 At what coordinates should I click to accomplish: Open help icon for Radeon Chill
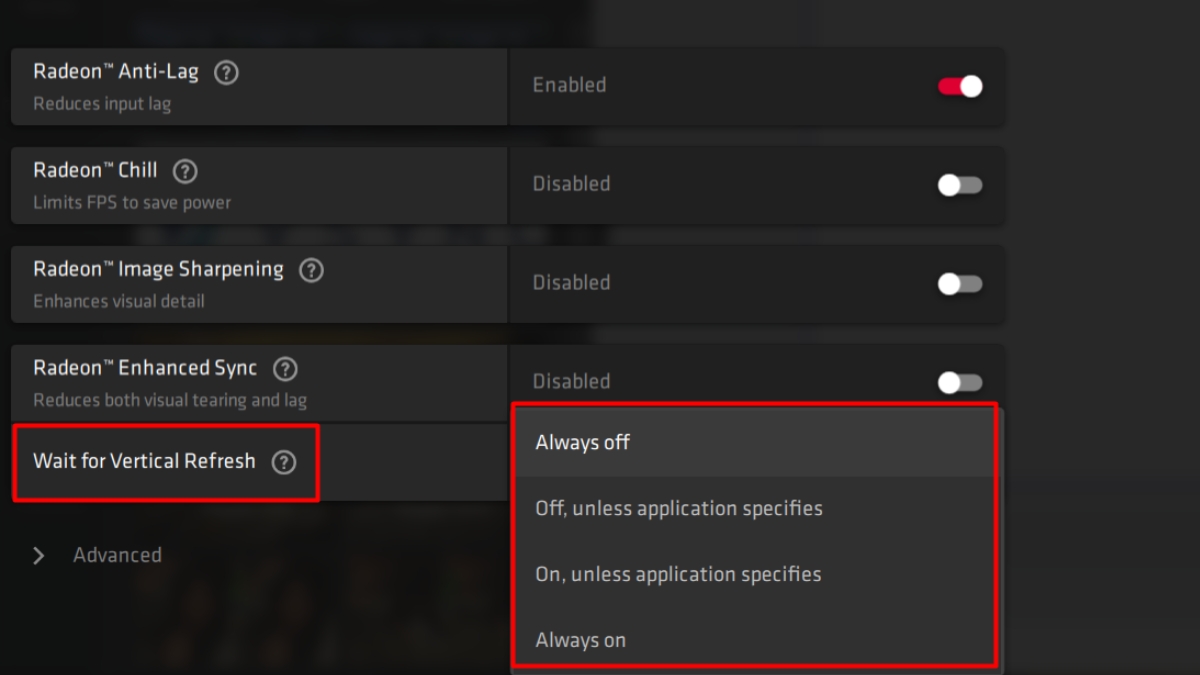(x=185, y=171)
